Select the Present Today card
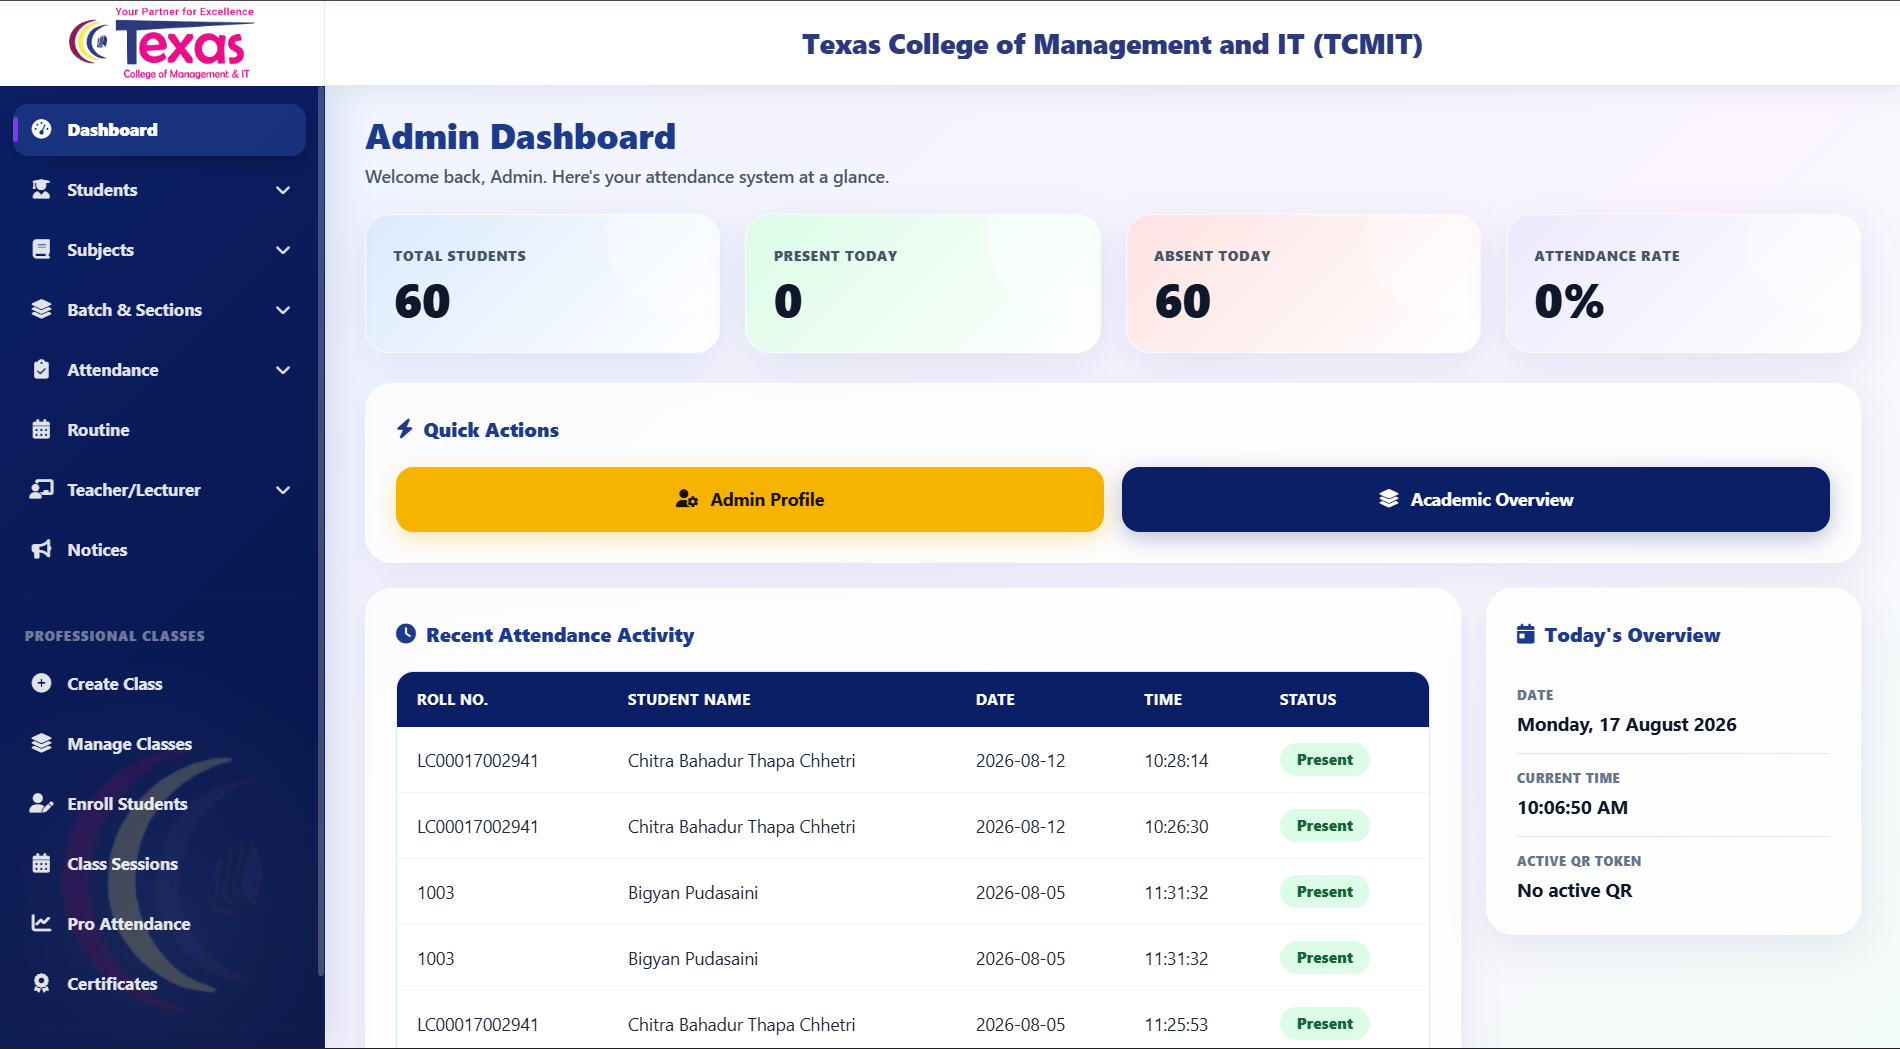1900x1049 pixels. click(x=923, y=283)
